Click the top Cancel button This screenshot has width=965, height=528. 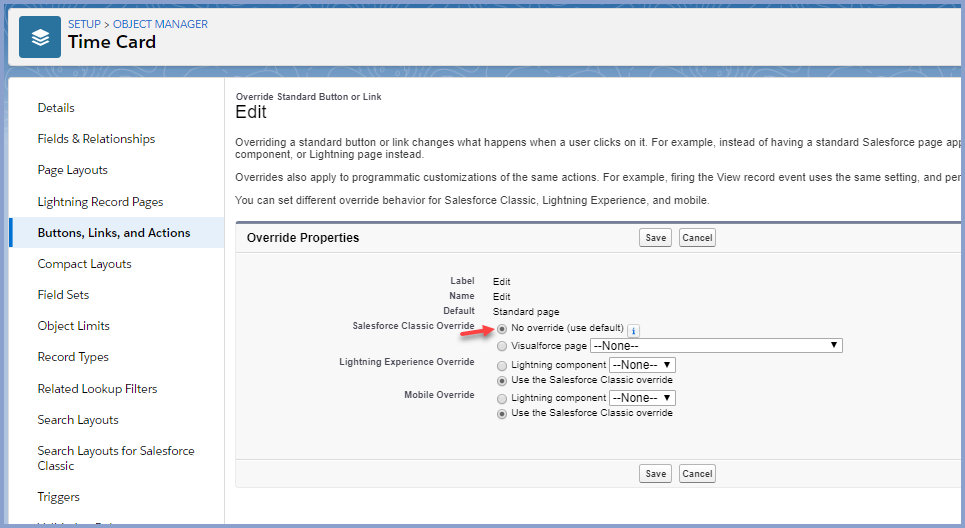(x=697, y=238)
